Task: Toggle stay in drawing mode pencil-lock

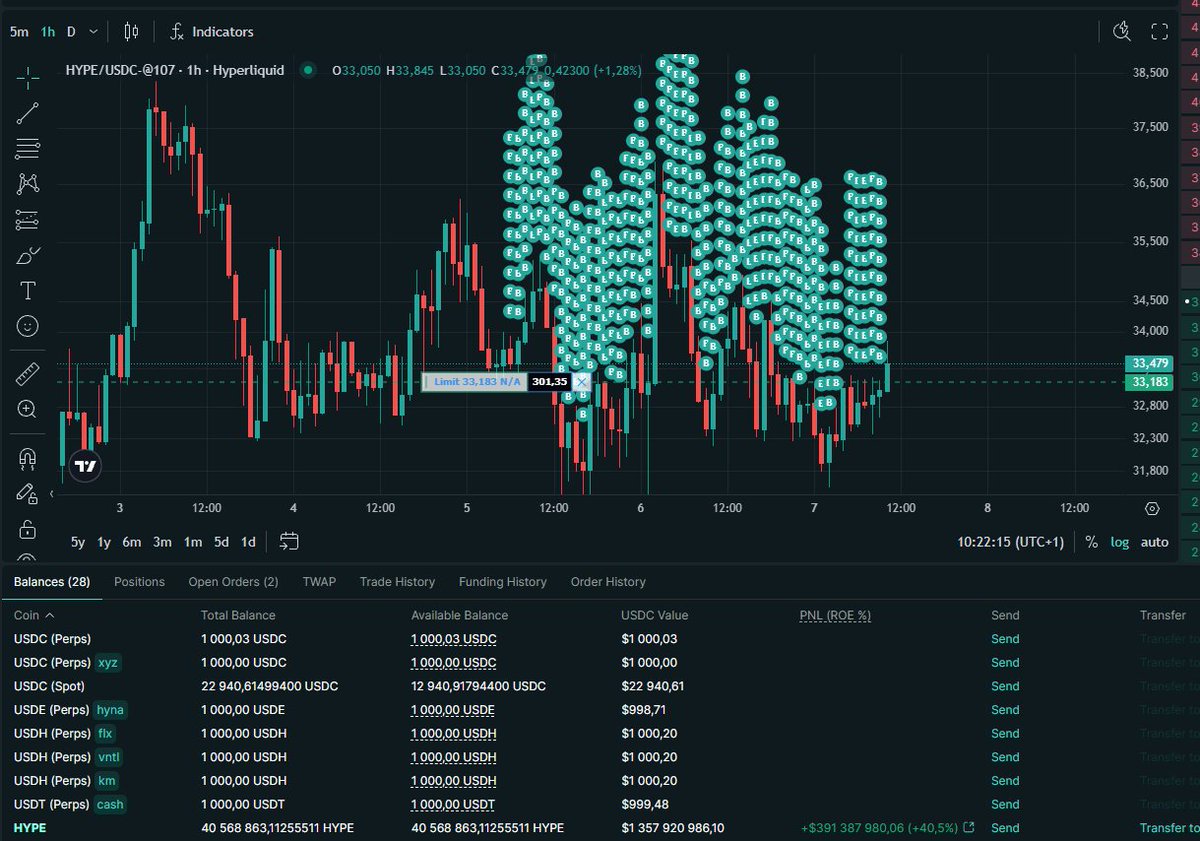Action: [28, 494]
